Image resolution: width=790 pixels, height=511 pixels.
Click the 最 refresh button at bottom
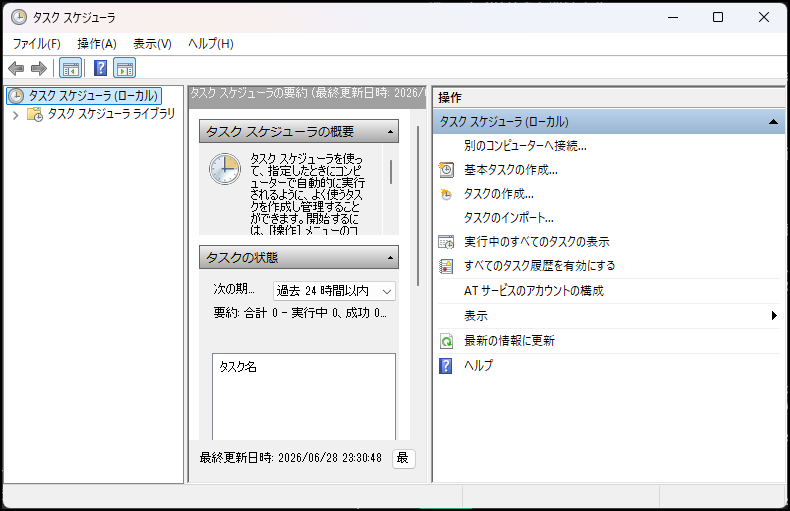click(x=404, y=458)
